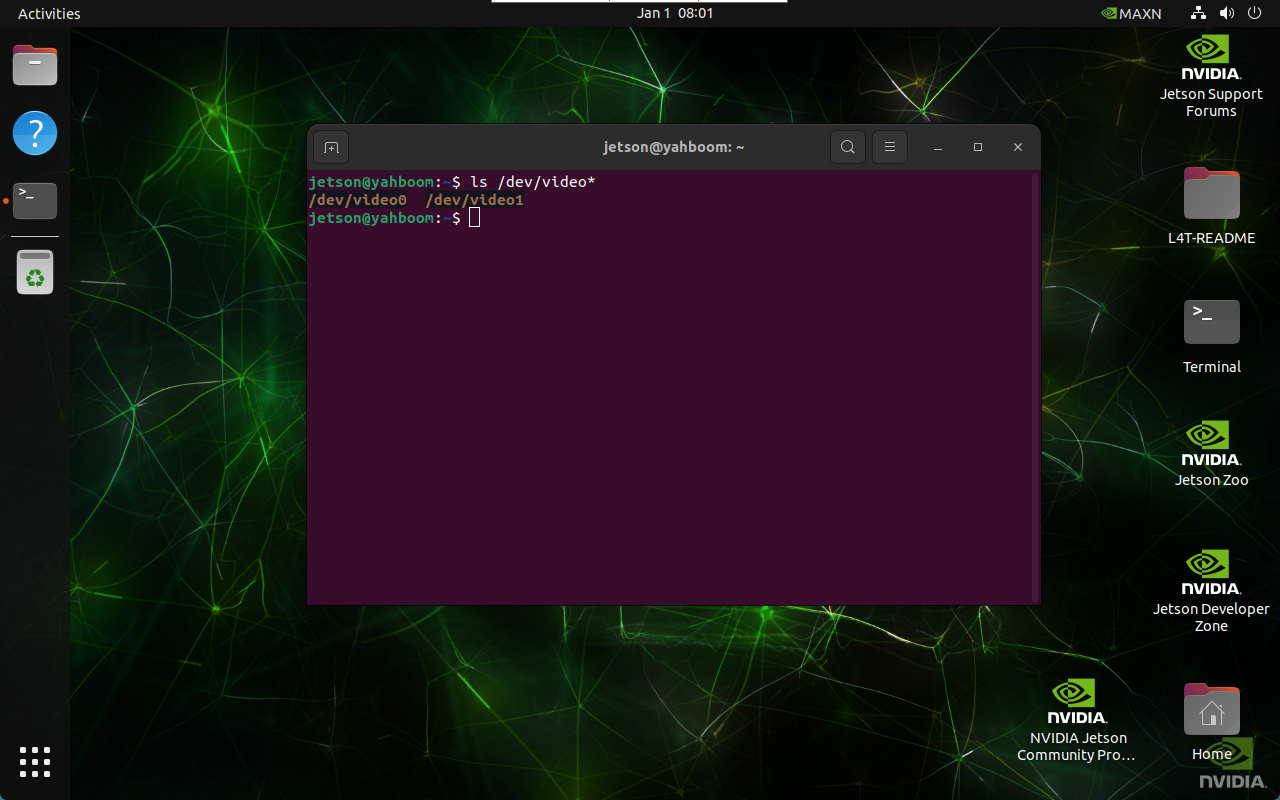Open the system menu via power icon
The height and width of the screenshot is (800, 1280).
click(x=1254, y=13)
